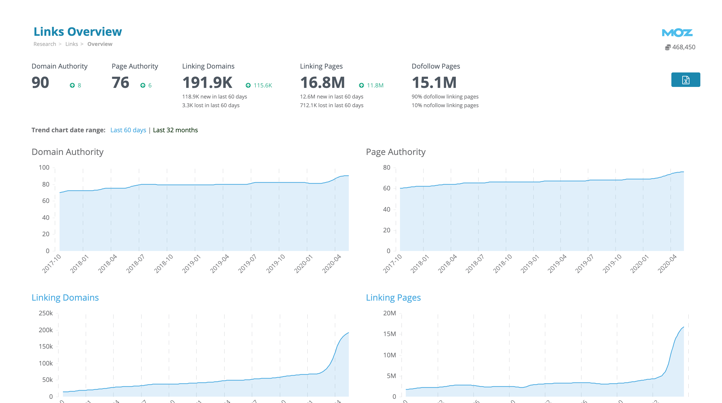Select Last 32 months trend range
Image resolution: width=722 pixels, height=403 pixels.
coord(175,130)
